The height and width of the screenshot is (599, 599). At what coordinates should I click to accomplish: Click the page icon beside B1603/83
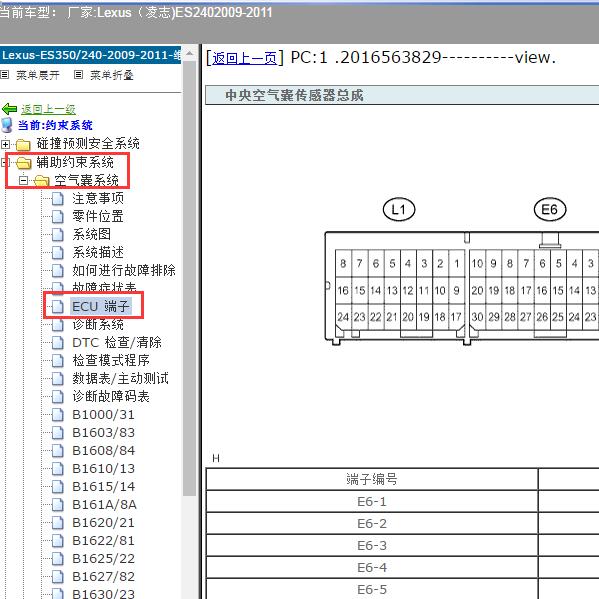click(x=57, y=432)
